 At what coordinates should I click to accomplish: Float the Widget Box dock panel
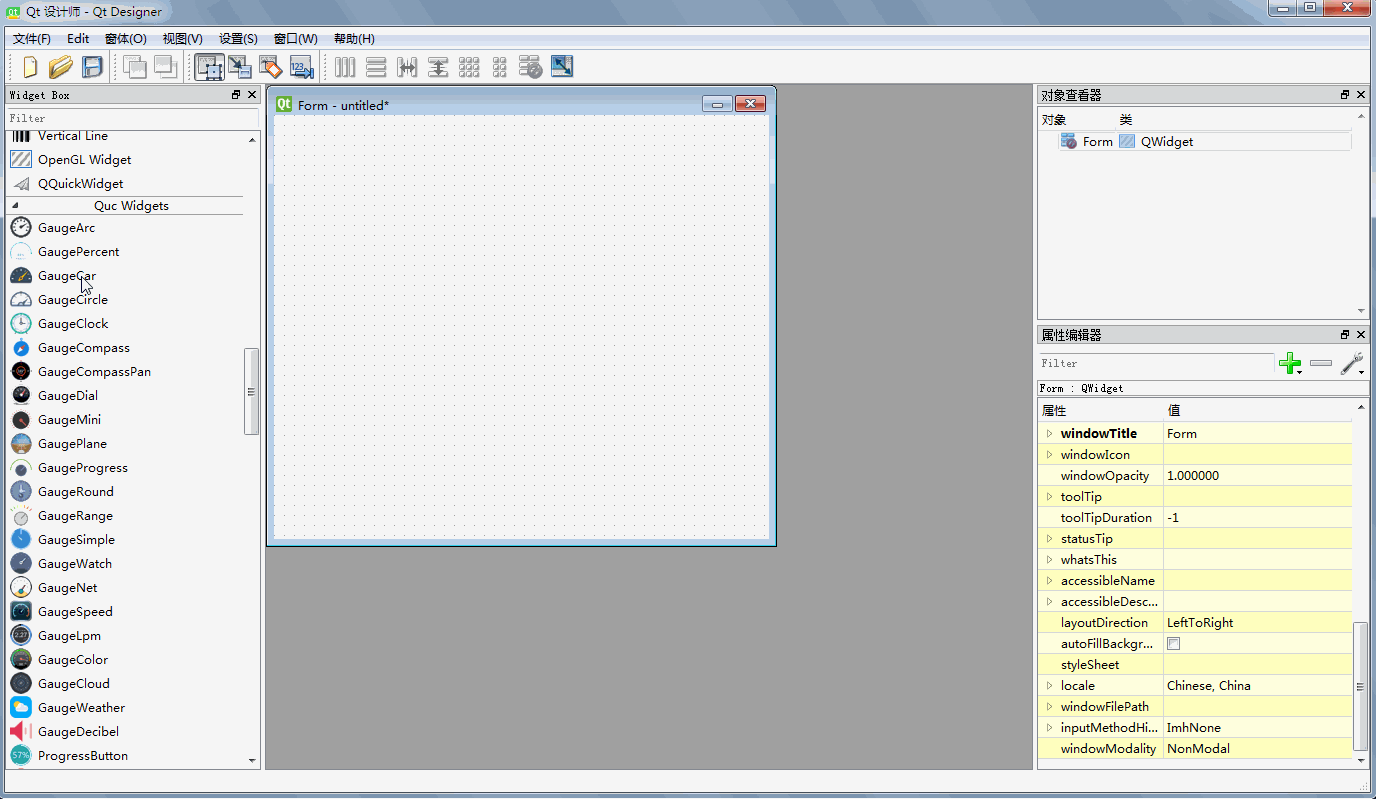point(237,95)
